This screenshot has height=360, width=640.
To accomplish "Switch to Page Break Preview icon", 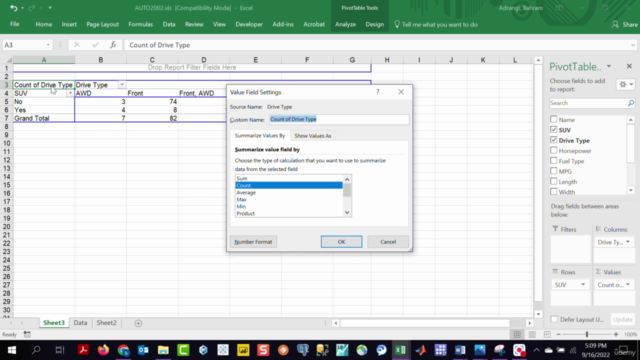I will 547,334.
